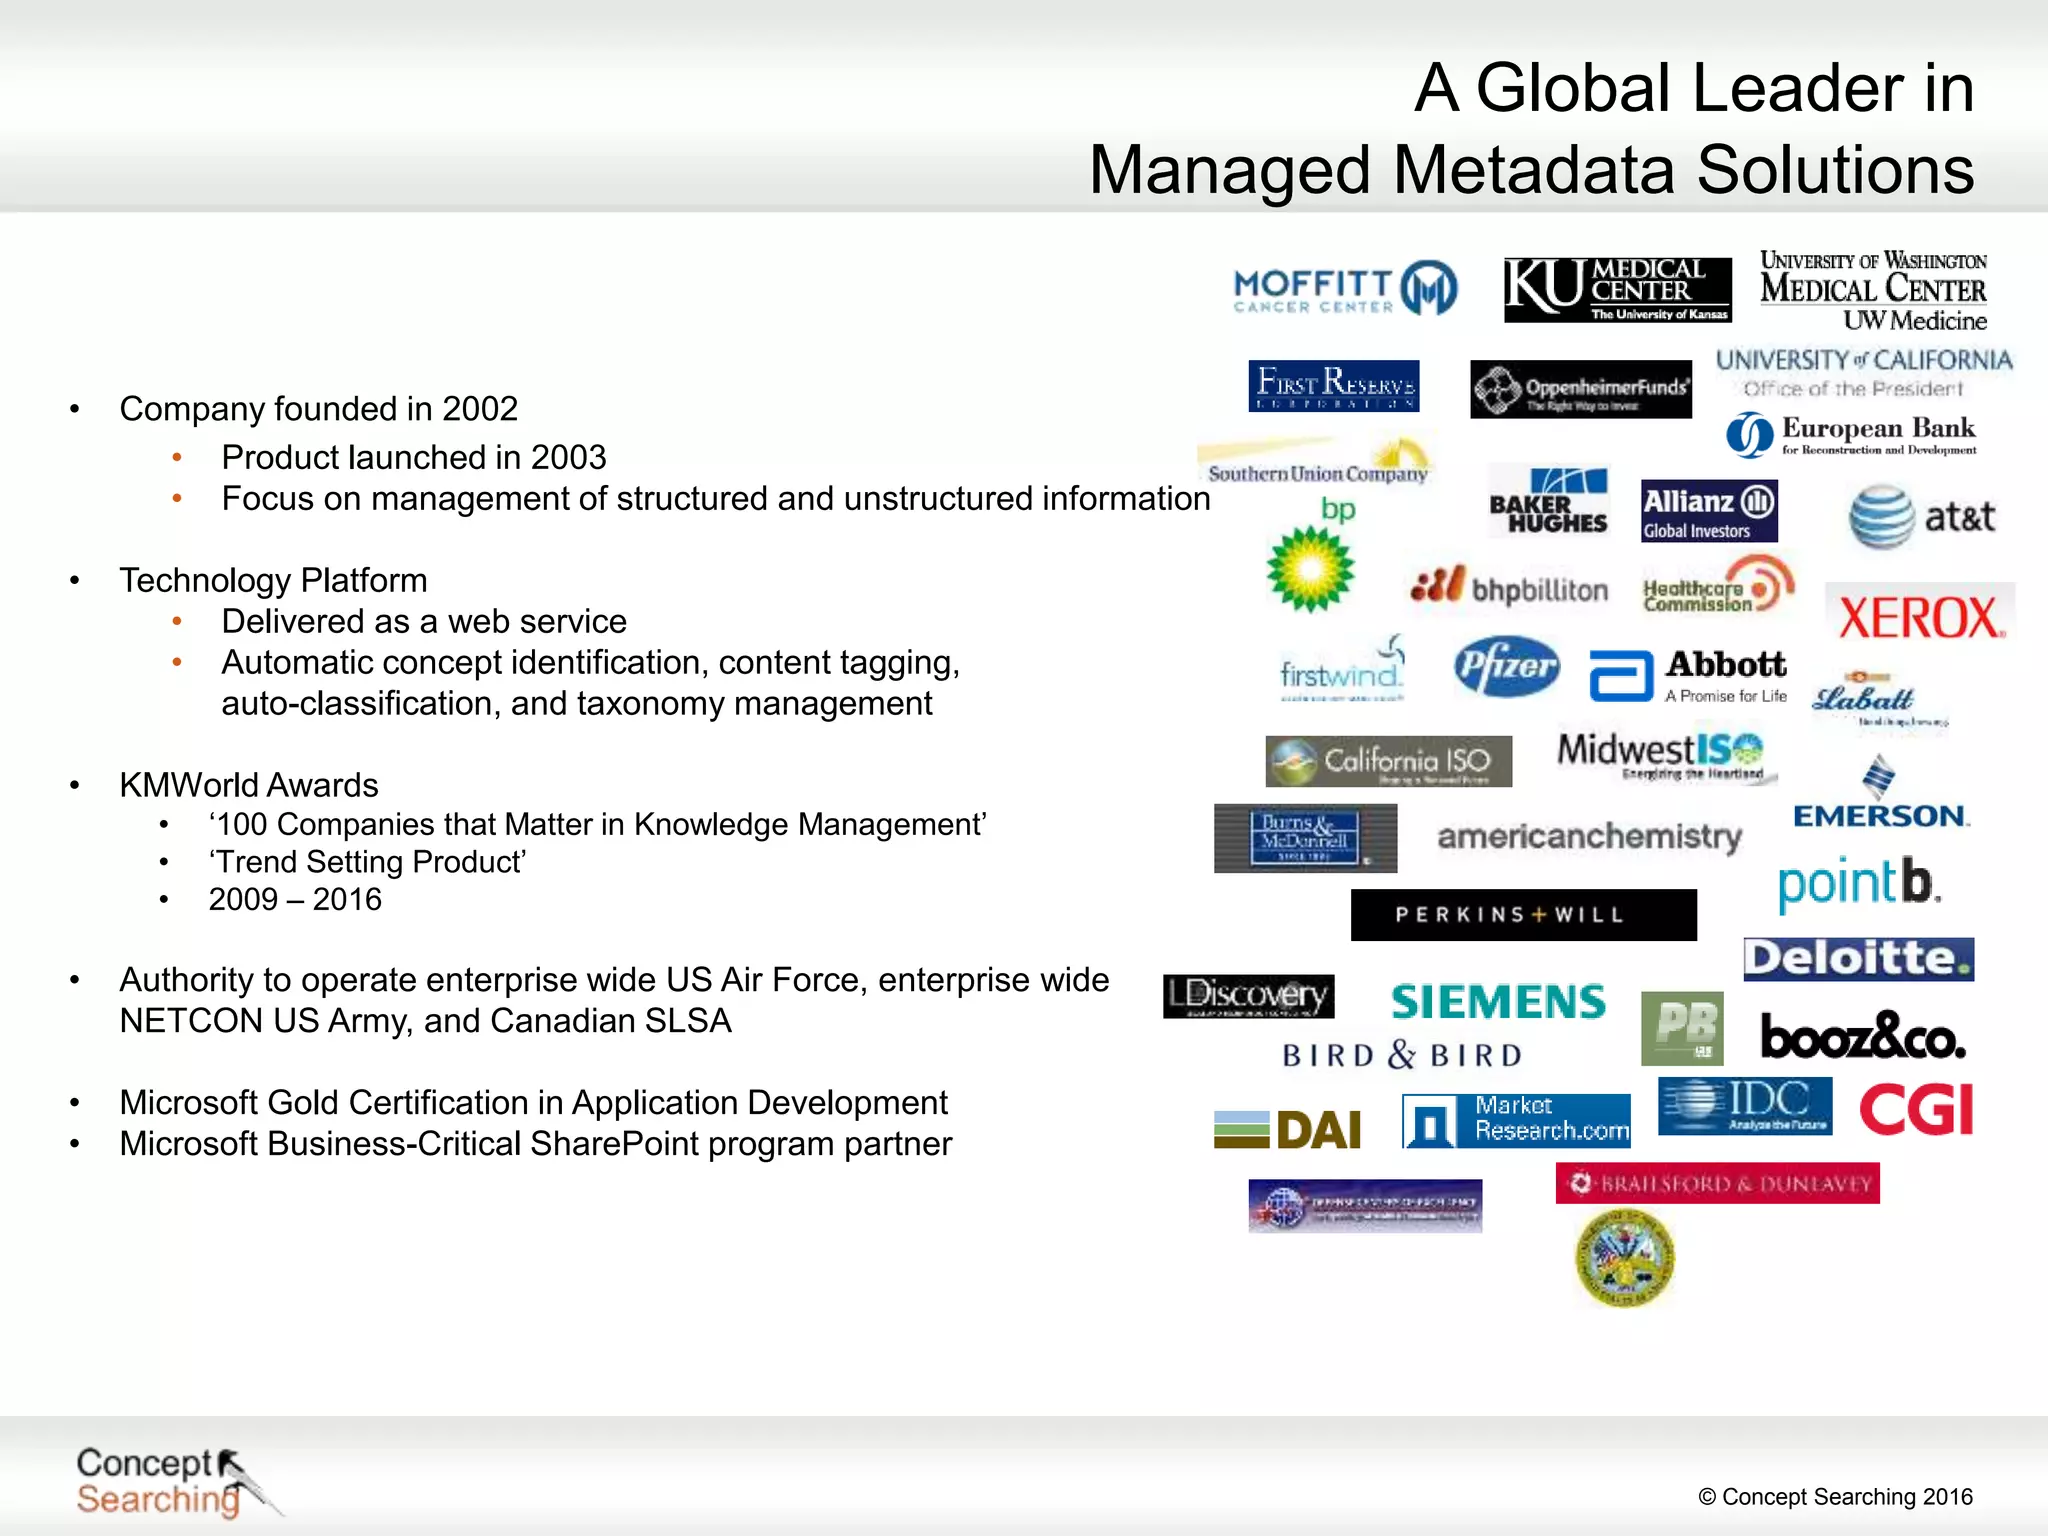Select the 'KMWorld Awards' bullet heading
The width and height of the screenshot is (2048, 1536).
pos(248,785)
